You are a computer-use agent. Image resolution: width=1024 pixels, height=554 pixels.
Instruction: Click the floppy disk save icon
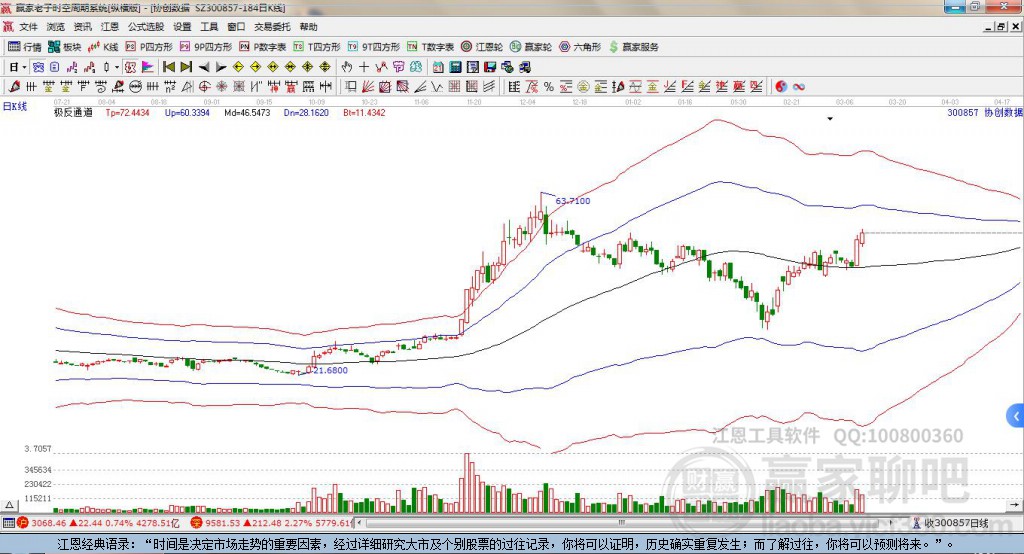coord(490,67)
